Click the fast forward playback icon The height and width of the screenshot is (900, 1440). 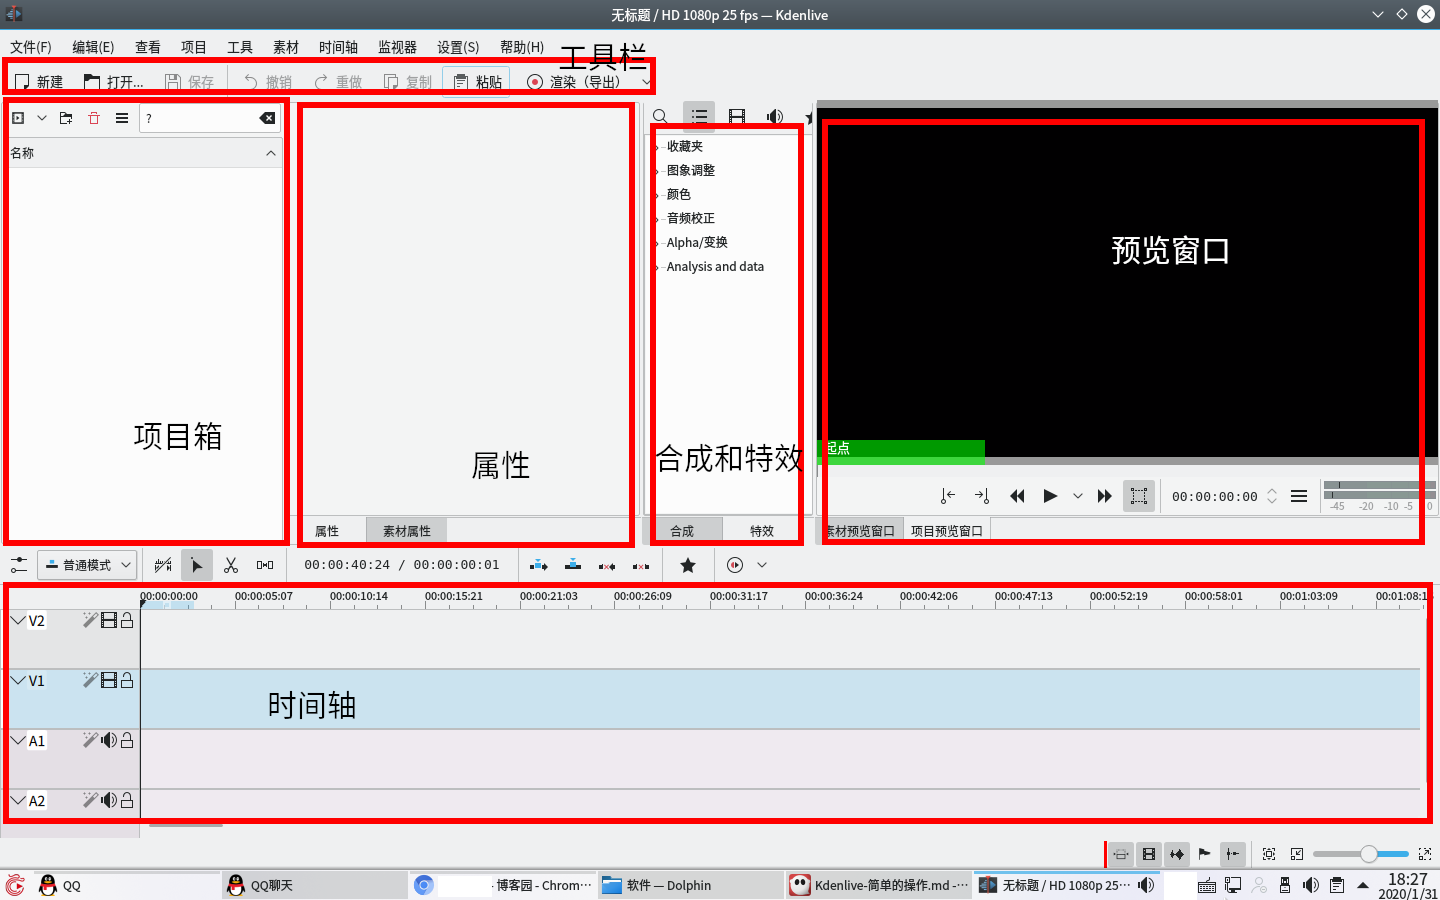tap(1105, 495)
